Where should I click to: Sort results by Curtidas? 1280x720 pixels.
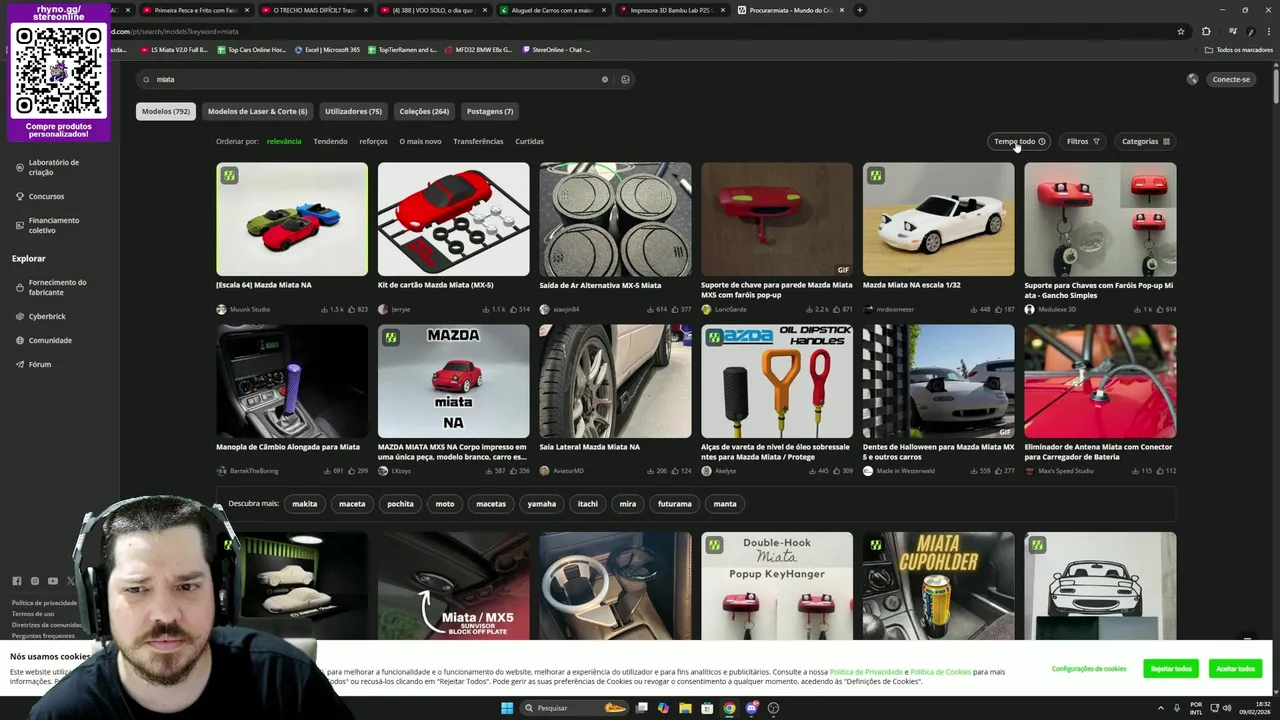pyautogui.click(x=529, y=141)
